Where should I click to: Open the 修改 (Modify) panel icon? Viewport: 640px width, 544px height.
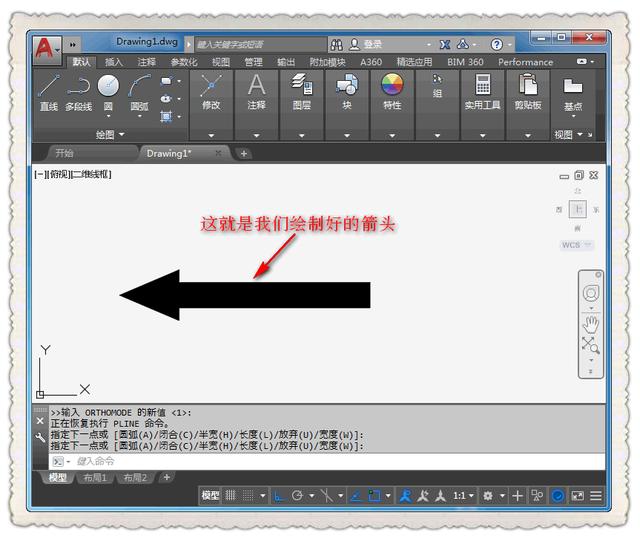211,87
